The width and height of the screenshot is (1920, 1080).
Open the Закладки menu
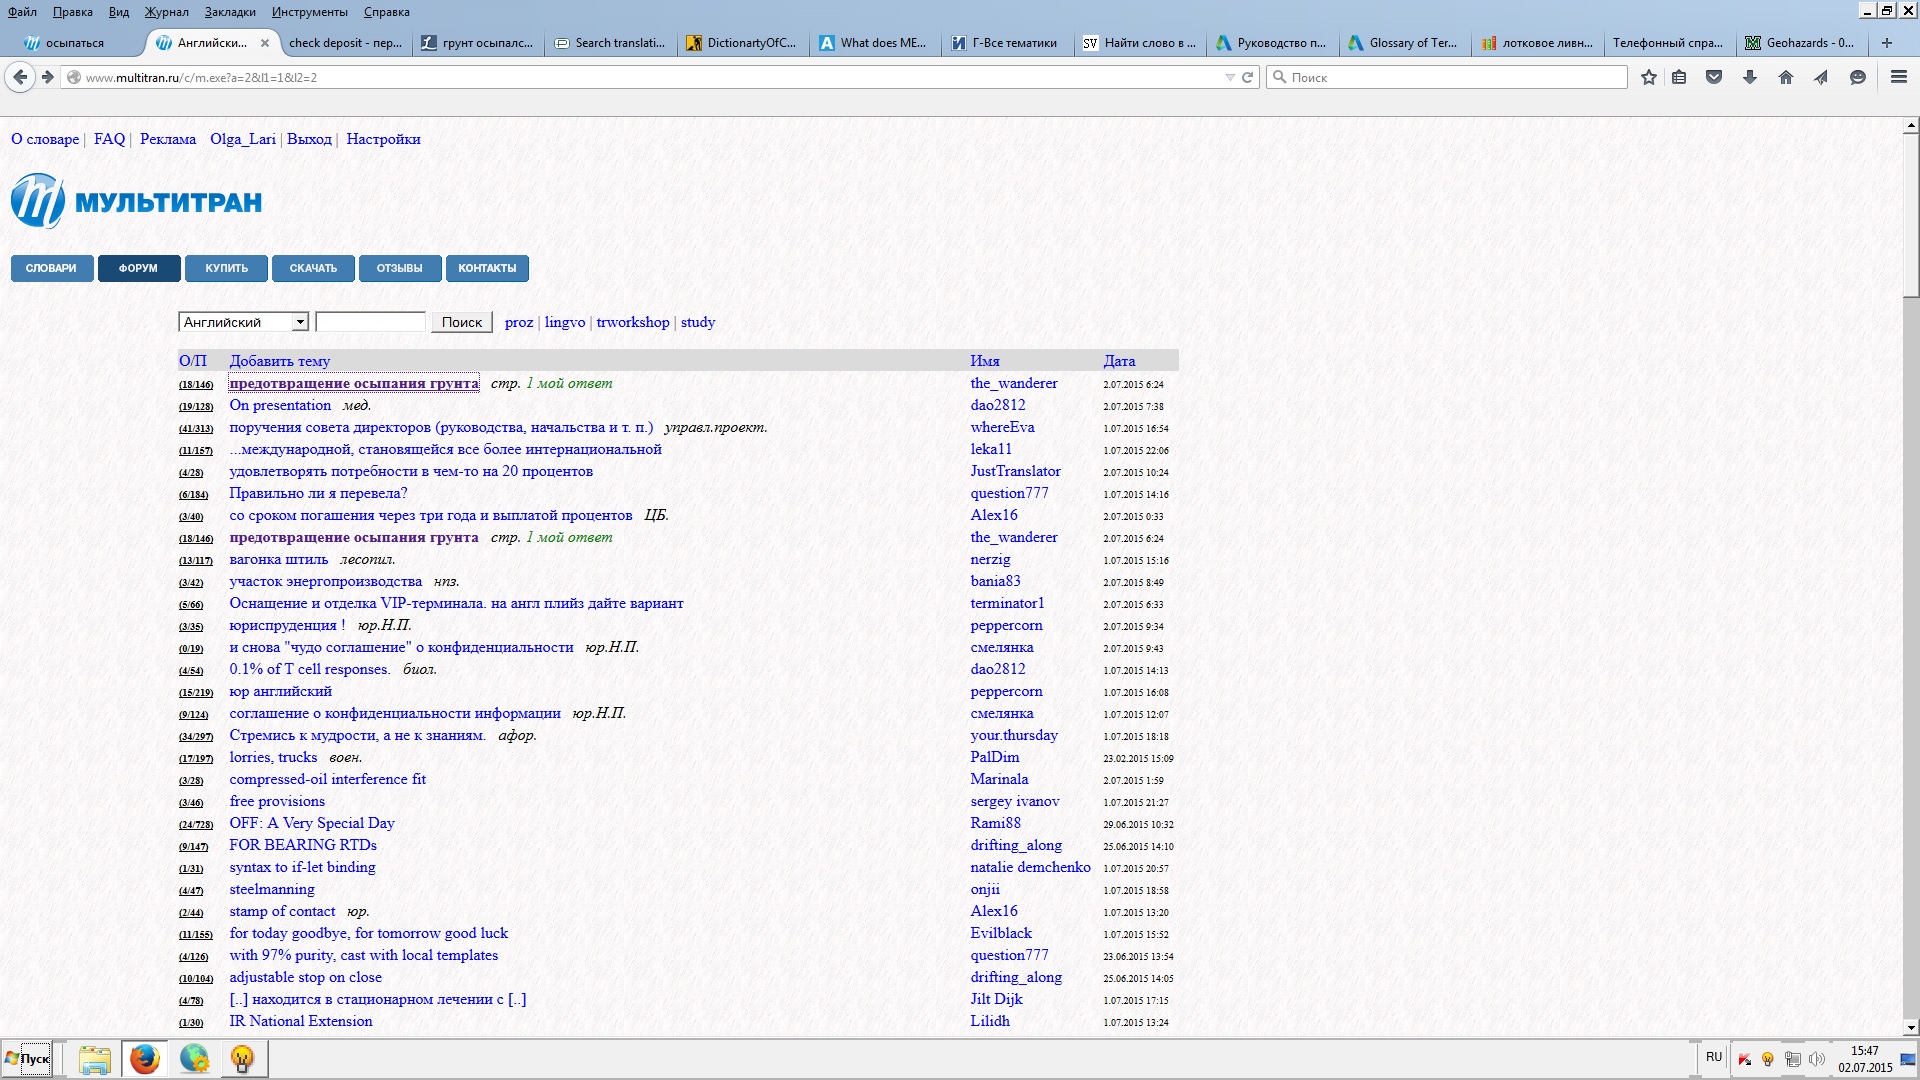(x=230, y=12)
